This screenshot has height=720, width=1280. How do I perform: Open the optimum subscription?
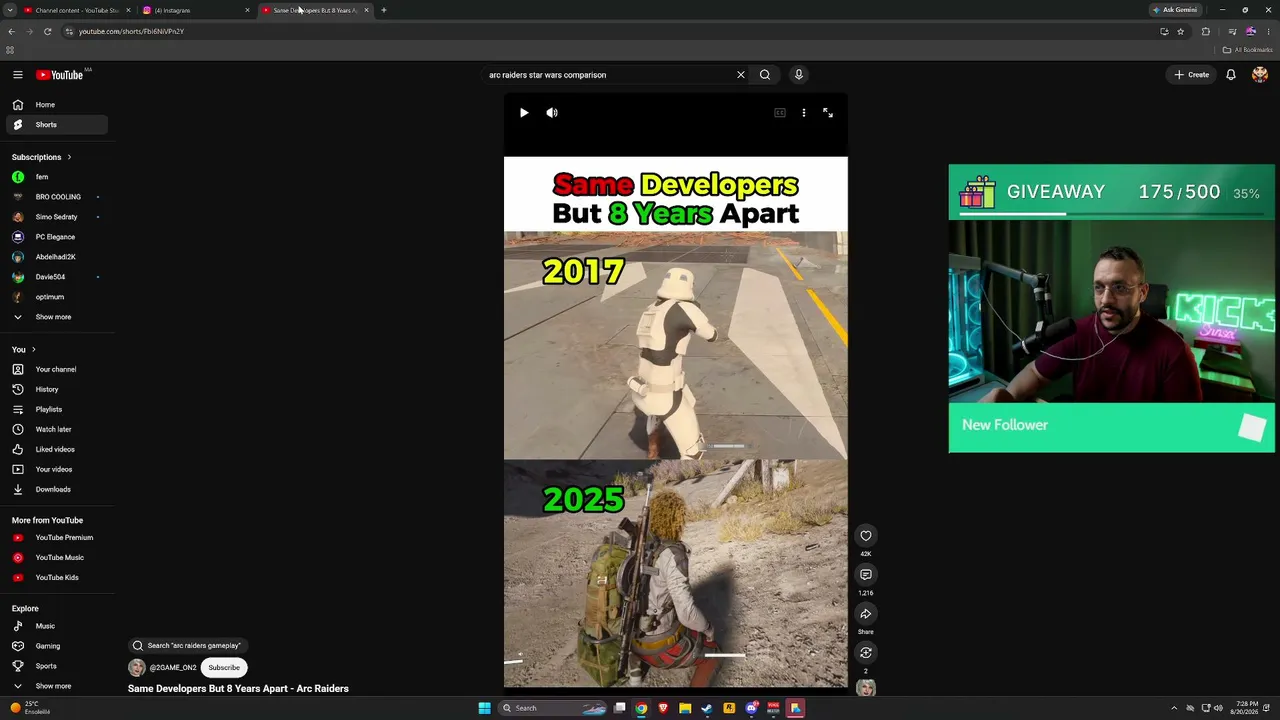(x=57, y=297)
